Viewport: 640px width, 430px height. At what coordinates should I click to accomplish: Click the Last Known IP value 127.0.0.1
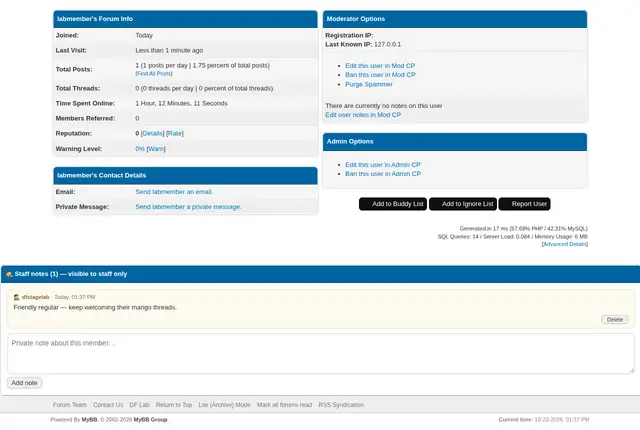pyautogui.click(x=387, y=44)
